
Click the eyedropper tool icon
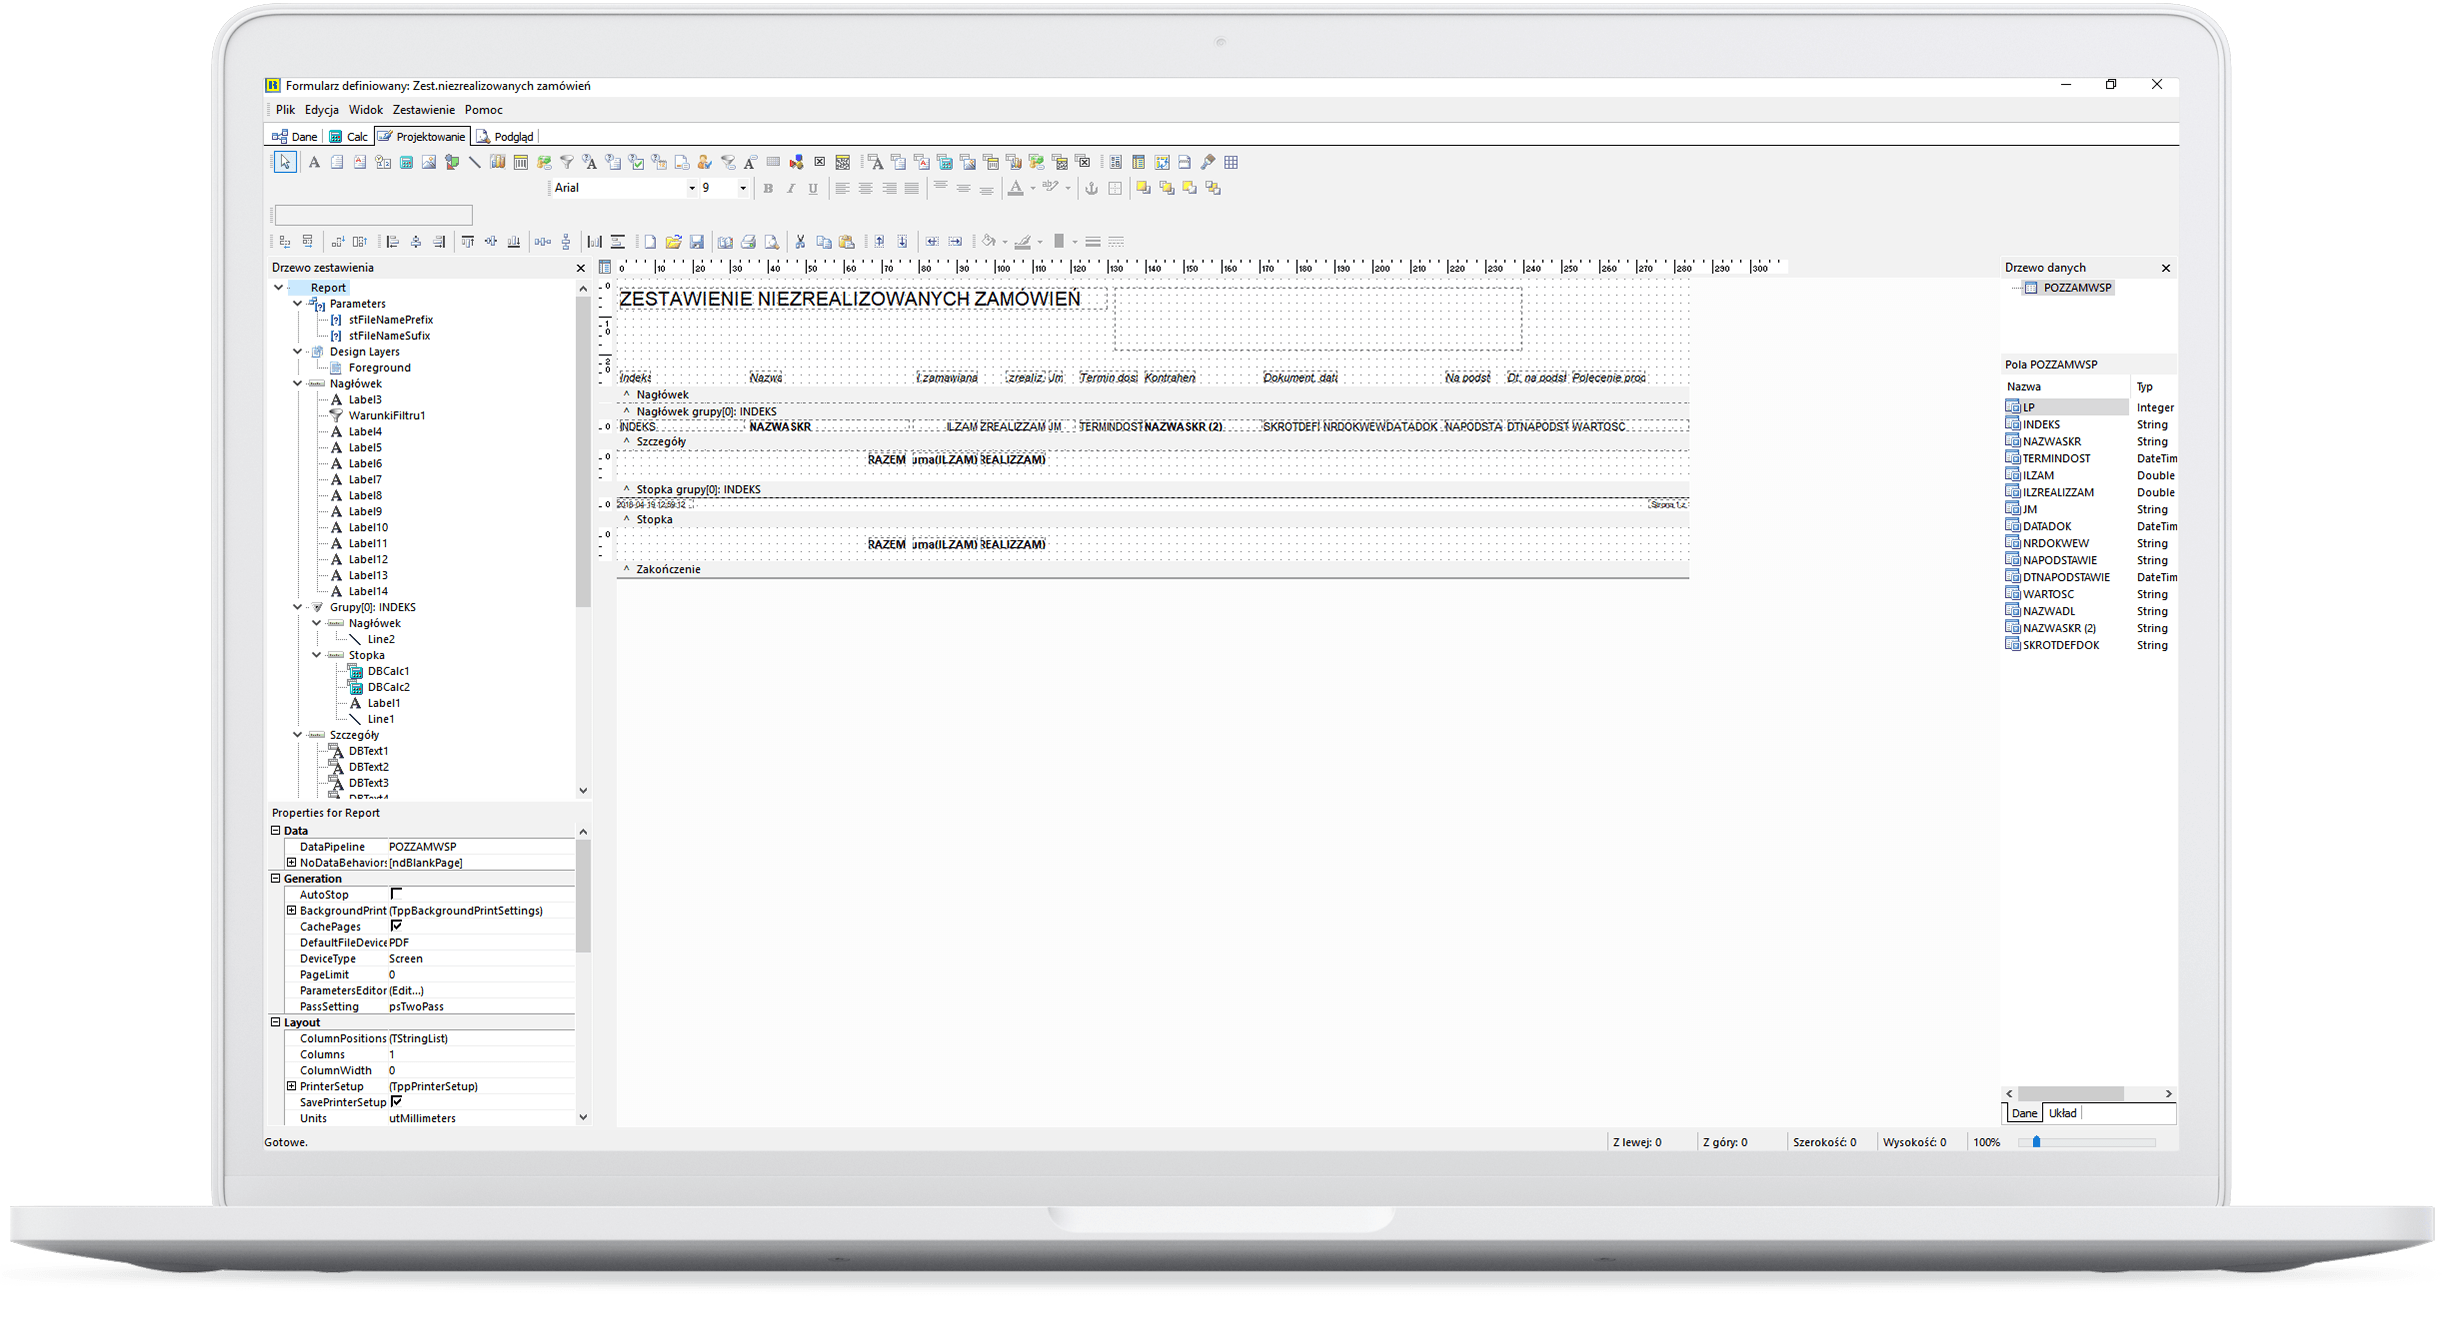(1208, 162)
